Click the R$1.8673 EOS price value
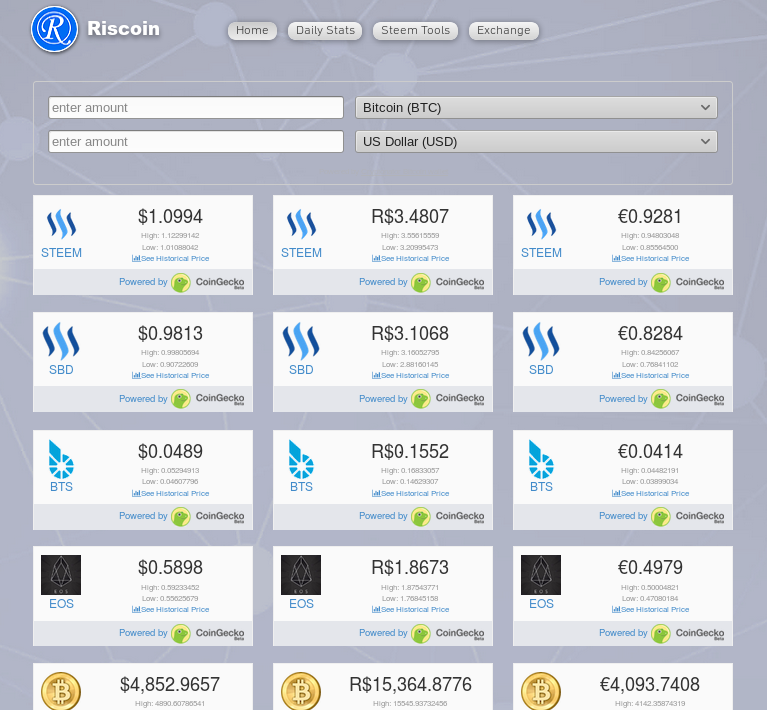767x710 pixels. pyautogui.click(x=410, y=567)
